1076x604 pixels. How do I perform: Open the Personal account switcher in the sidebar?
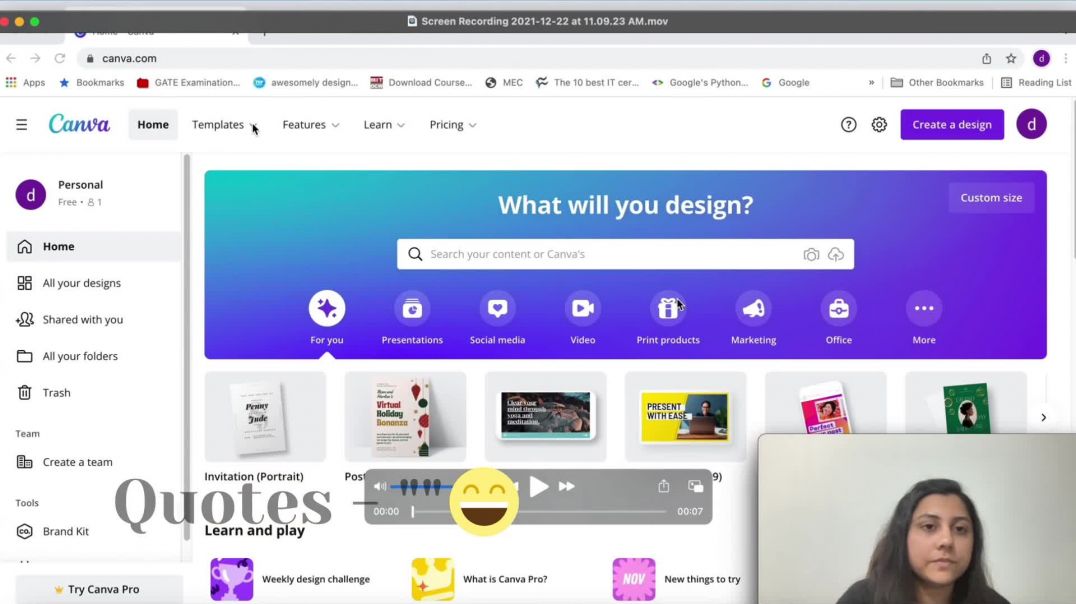(93, 194)
